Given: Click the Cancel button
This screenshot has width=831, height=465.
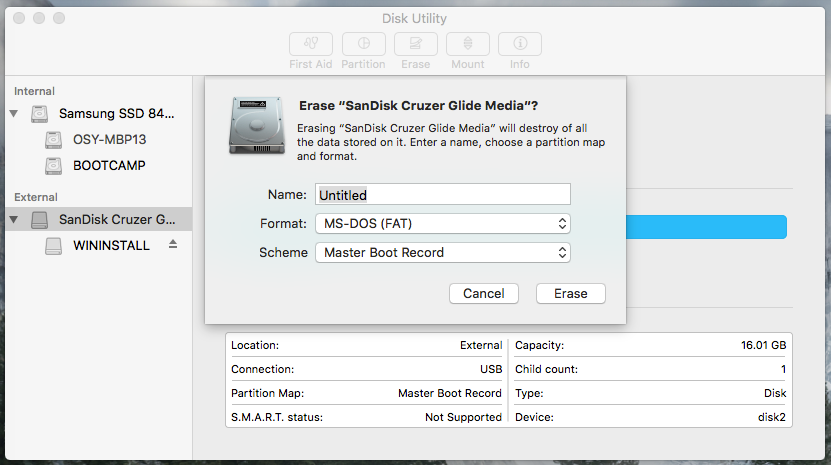Looking at the screenshot, I should coord(484,294).
